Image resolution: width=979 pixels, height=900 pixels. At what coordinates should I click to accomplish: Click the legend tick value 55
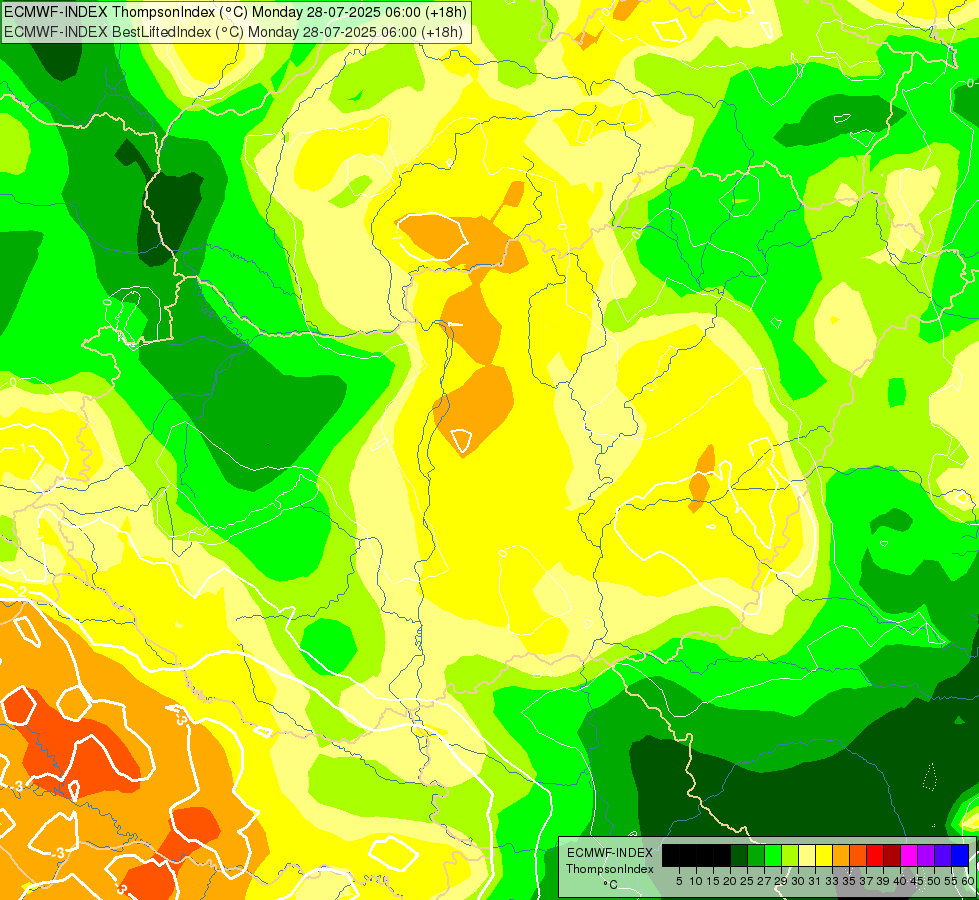pyautogui.click(x=952, y=881)
